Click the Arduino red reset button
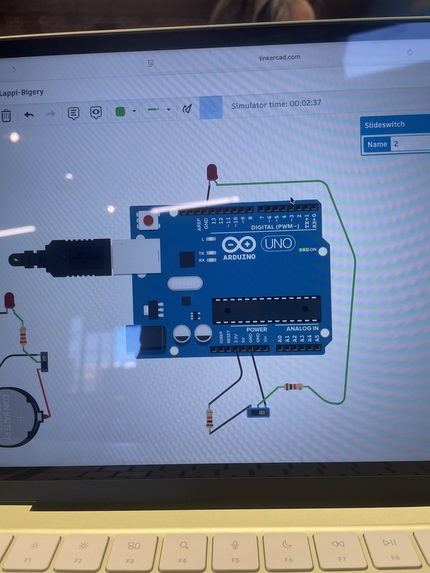Screen dimensions: 430x573 [148, 220]
